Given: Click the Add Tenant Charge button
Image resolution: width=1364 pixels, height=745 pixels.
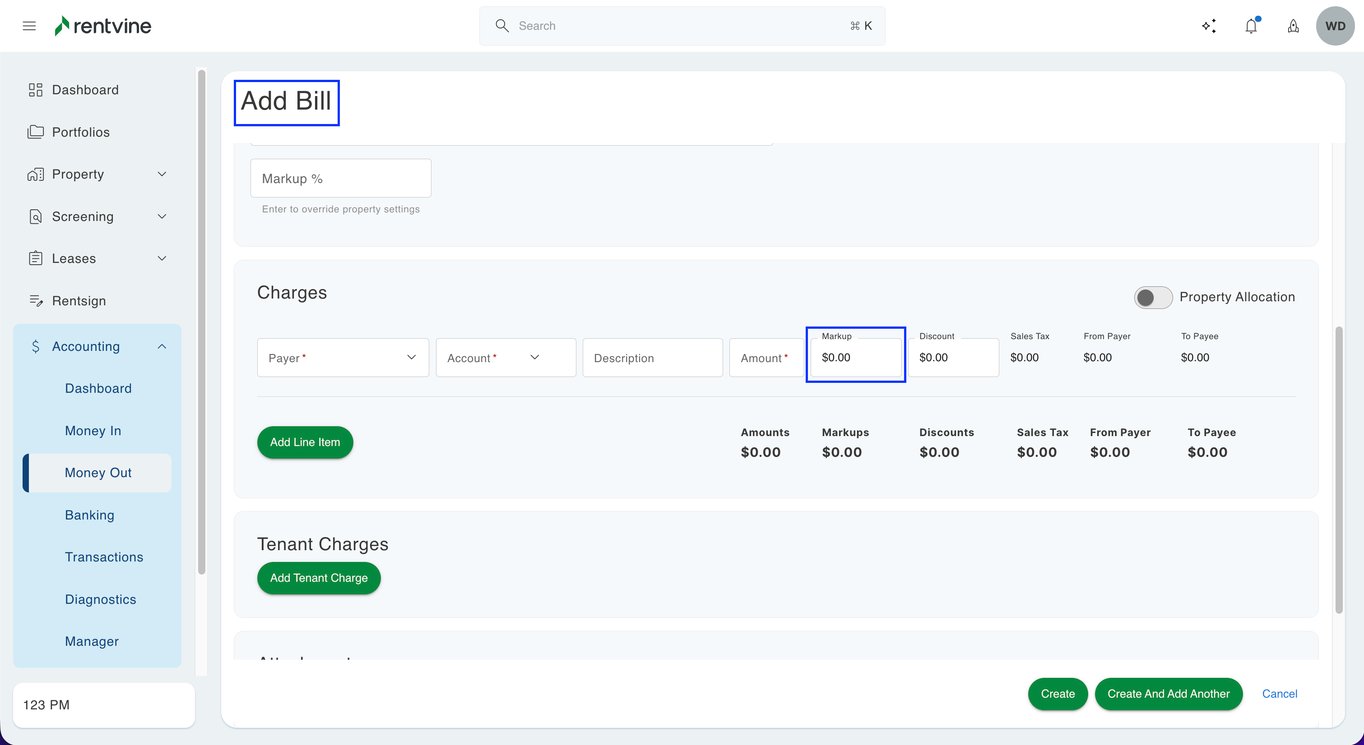Looking at the screenshot, I should coord(319,578).
